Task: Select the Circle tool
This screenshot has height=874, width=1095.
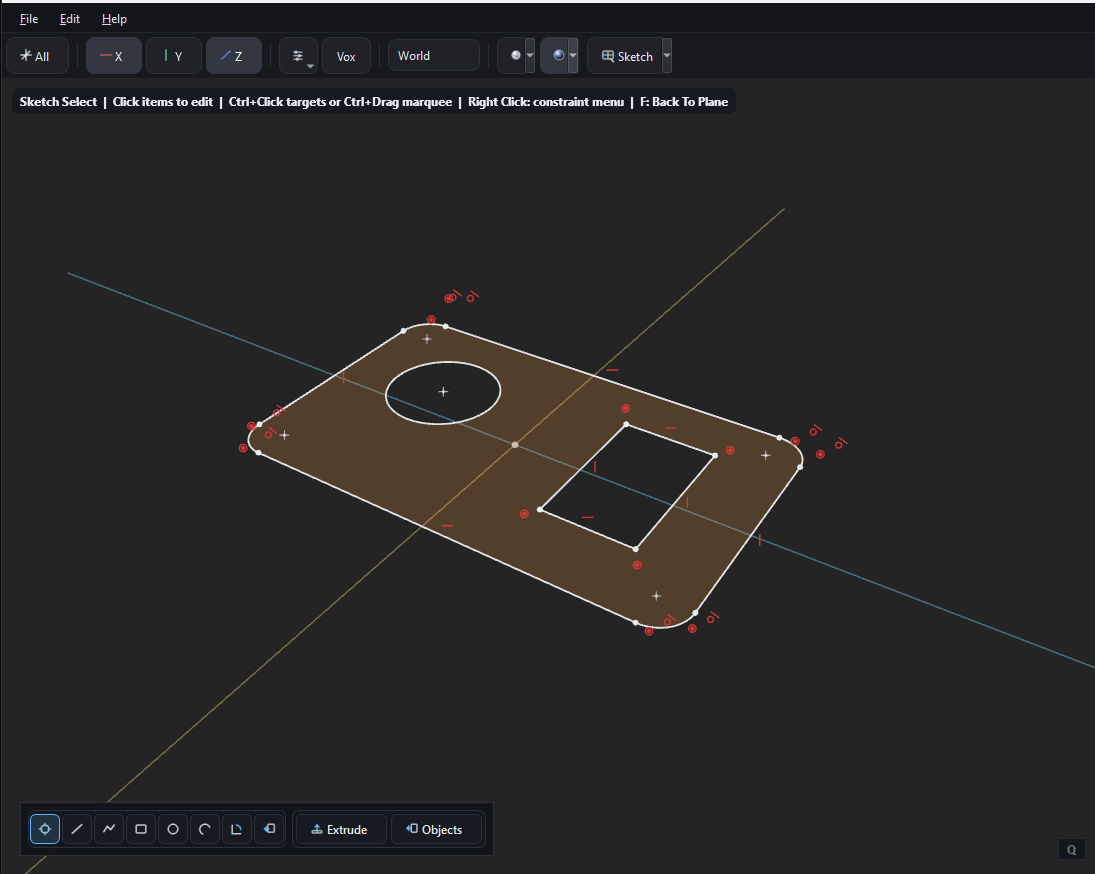Action: point(172,829)
